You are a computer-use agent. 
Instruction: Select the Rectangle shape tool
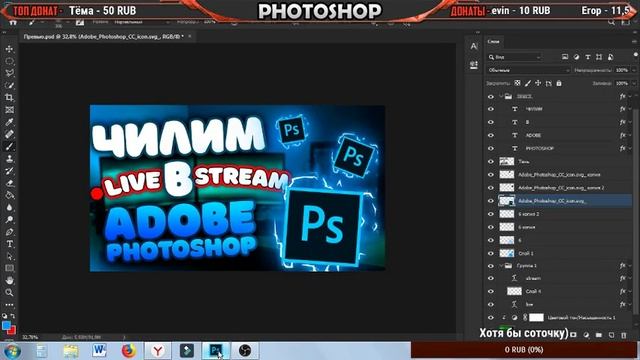tap(9, 268)
